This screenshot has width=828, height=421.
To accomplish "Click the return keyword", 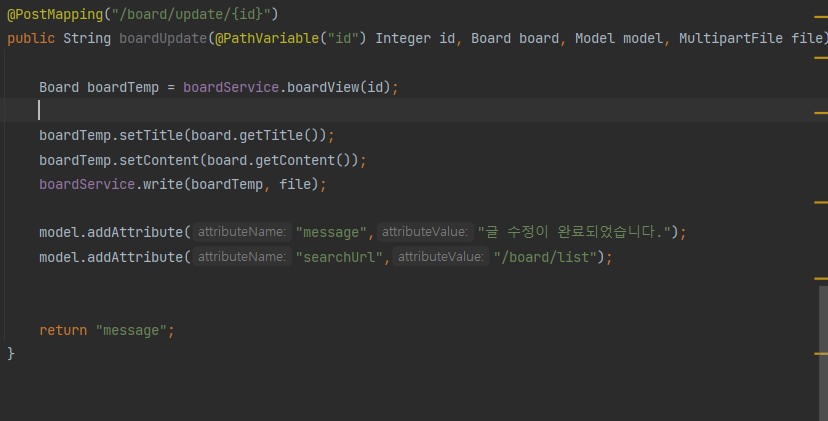I will pos(63,331).
